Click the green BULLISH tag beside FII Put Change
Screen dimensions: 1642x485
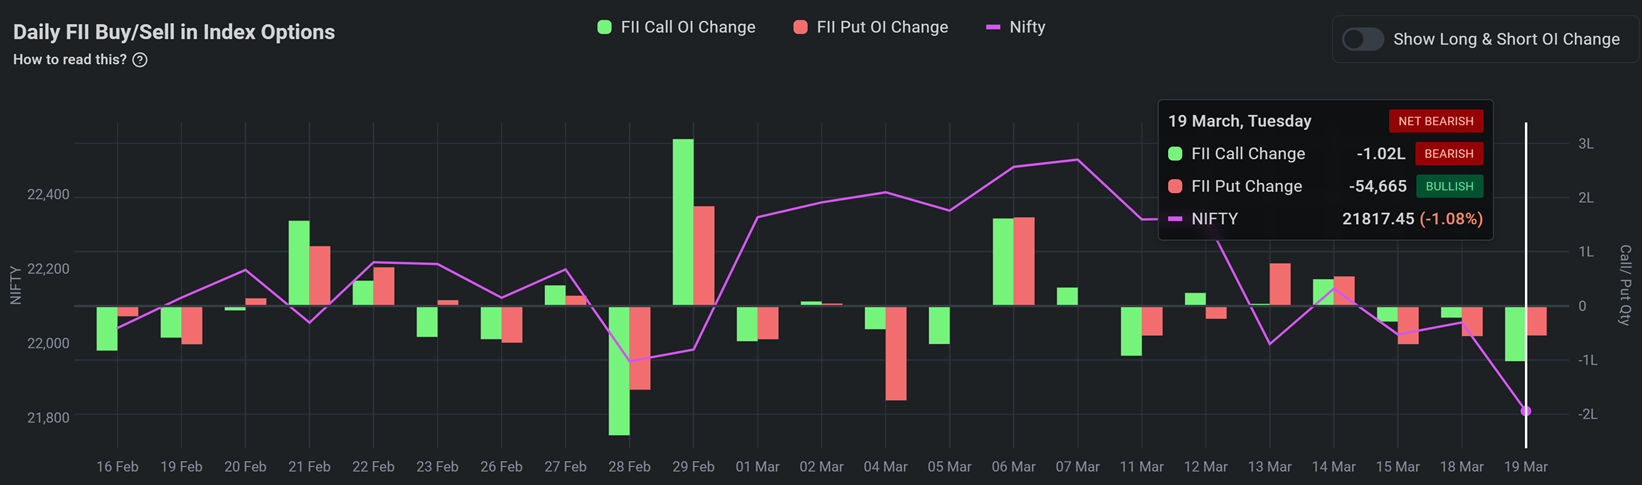(1448, 186)
